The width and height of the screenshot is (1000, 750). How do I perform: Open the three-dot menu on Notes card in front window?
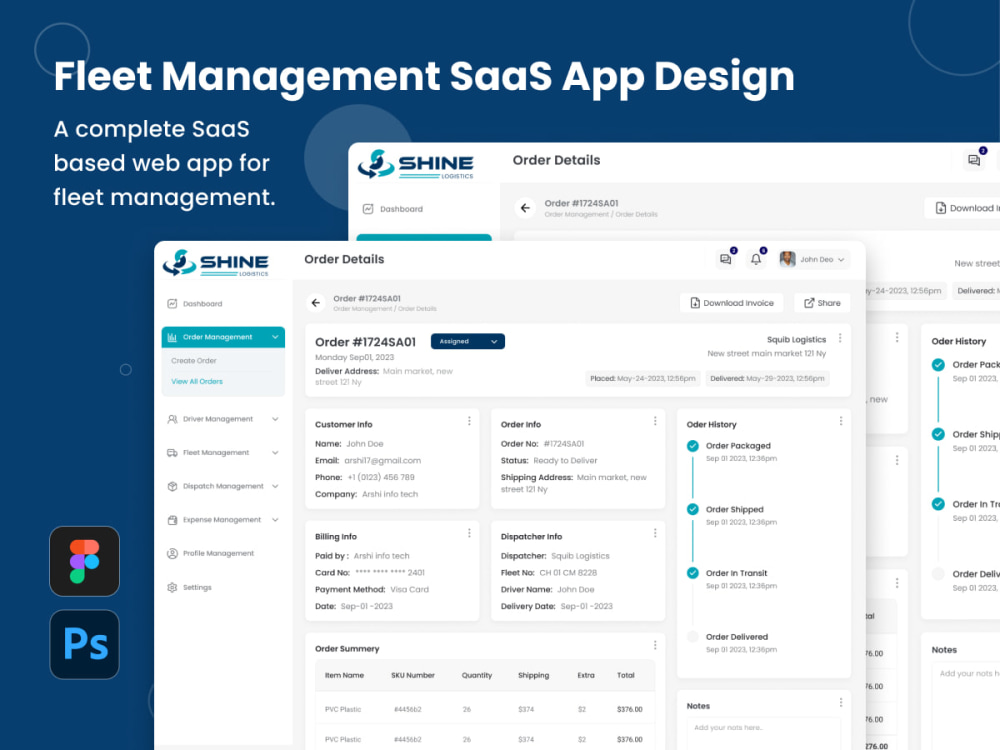coord(841,702)
